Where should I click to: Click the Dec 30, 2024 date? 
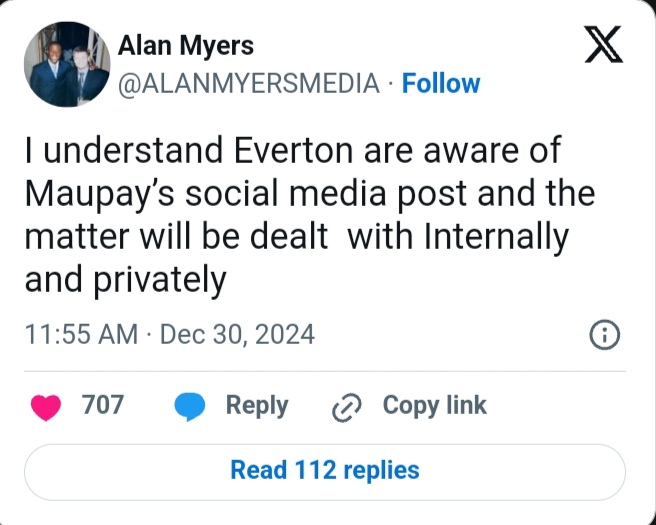(x=237, y=335)
